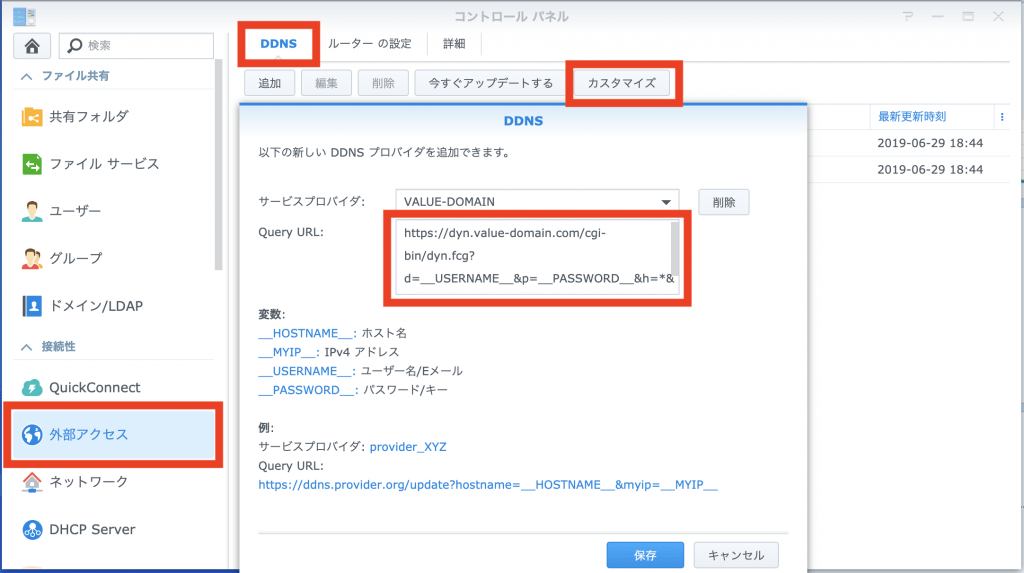Collapse the 接続性 section header
Screen dimensions: 1024x573
(x=26, y=346)
